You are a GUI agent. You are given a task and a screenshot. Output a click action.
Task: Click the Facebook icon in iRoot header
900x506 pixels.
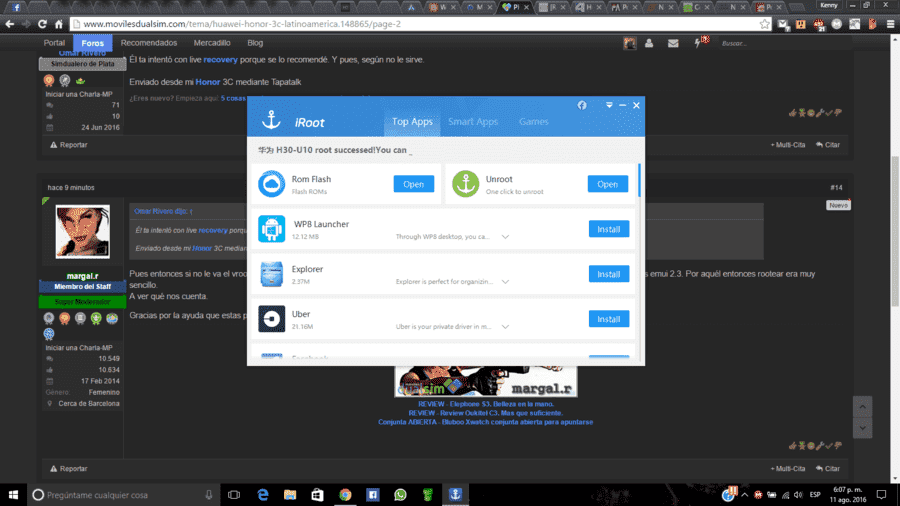pyautogui.click(x=582, y=105)
